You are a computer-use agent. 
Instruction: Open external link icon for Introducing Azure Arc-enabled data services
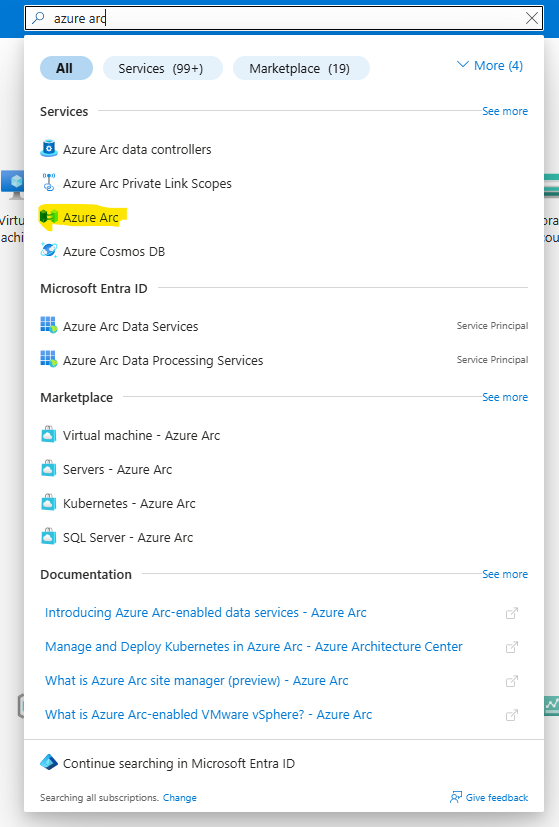[x=512, y=613]
